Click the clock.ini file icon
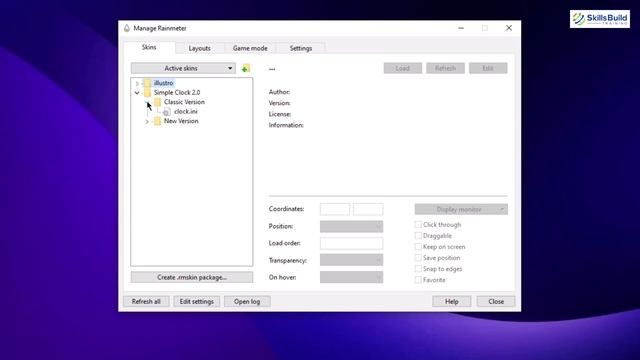The image size is (640, 360). click(167, 111)
